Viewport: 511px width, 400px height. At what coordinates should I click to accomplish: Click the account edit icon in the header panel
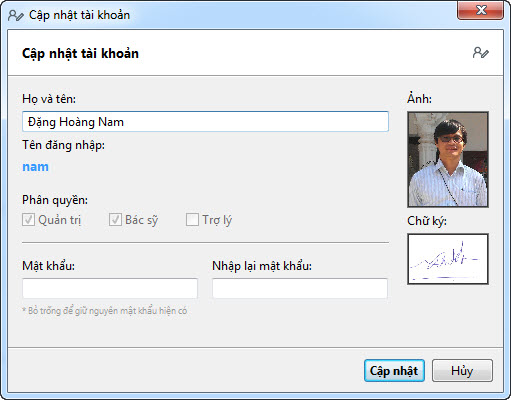pyautogui.click(x=481, y=53)
